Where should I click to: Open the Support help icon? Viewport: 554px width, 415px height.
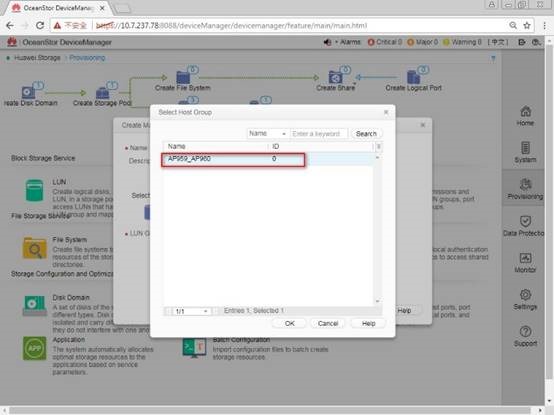[x=525, y=331]
